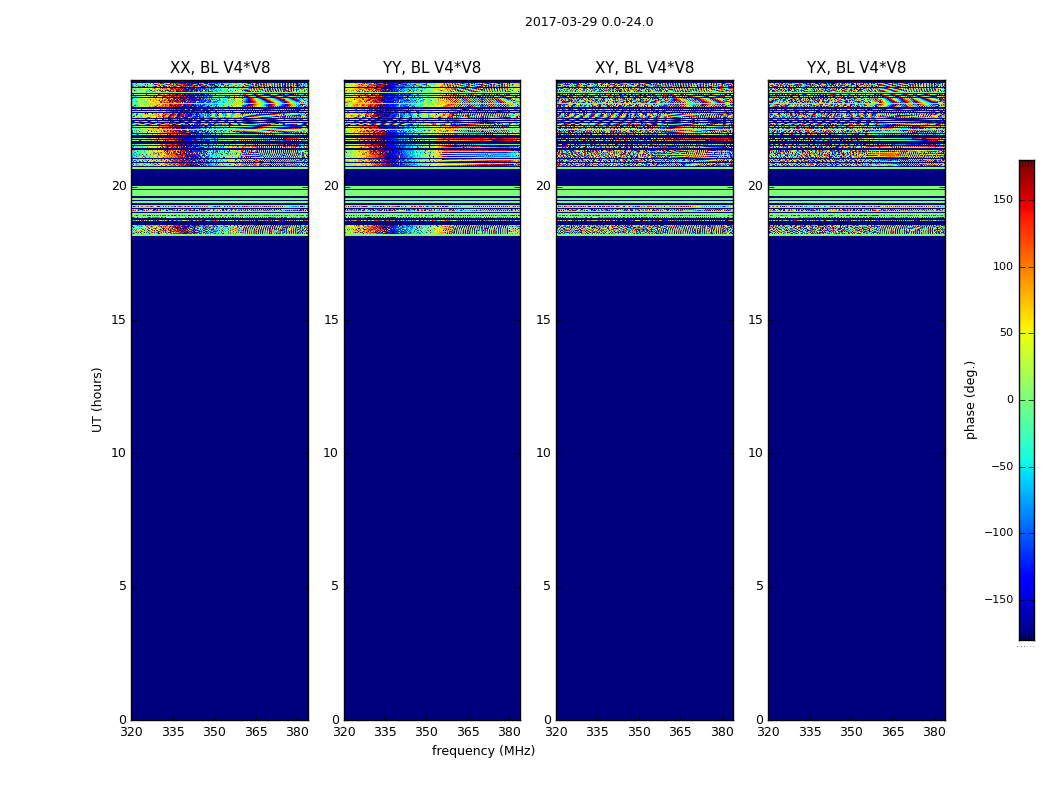
Task: Click the colorbar at the −150 degree level
Action: click(x=1027, y=599)
